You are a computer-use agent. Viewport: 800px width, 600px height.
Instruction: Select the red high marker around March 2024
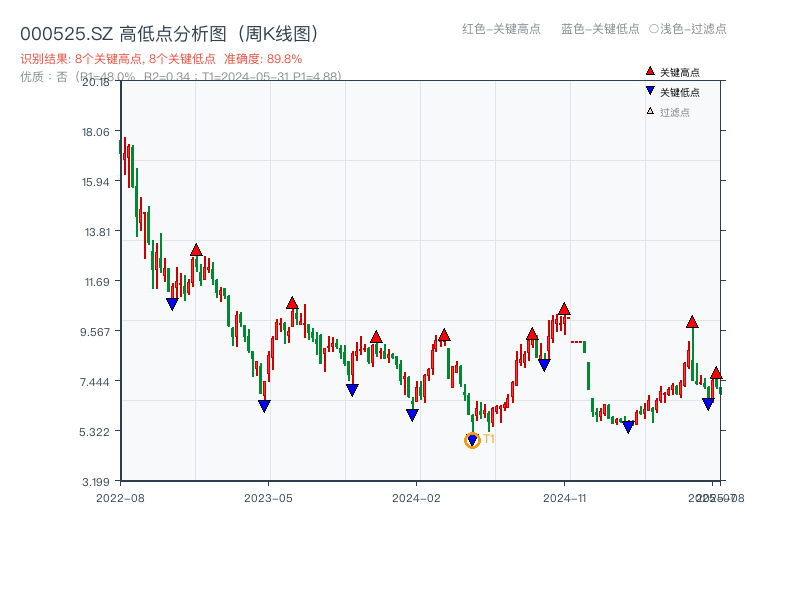444,335
